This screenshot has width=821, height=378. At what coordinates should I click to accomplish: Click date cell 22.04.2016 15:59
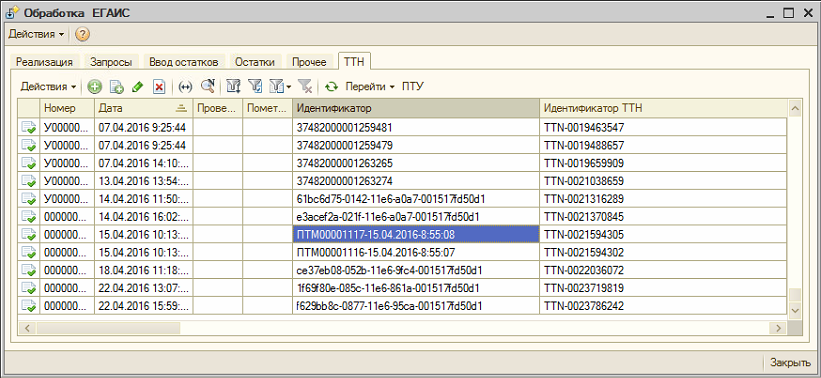(x=143, y=306)
